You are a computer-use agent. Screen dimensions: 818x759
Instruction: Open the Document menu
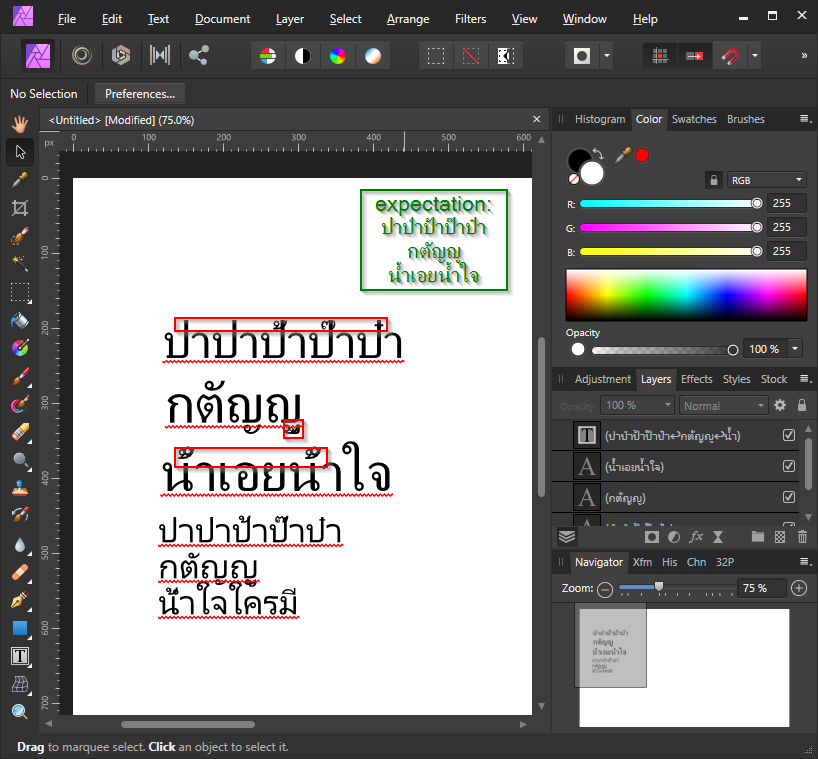coord(222,19)
